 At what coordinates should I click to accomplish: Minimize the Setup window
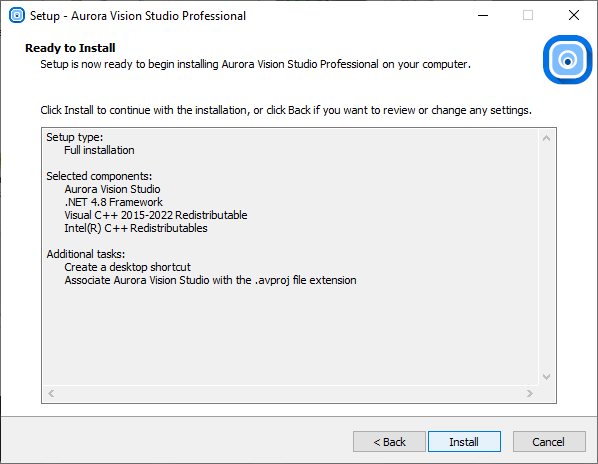coord(483,16)
